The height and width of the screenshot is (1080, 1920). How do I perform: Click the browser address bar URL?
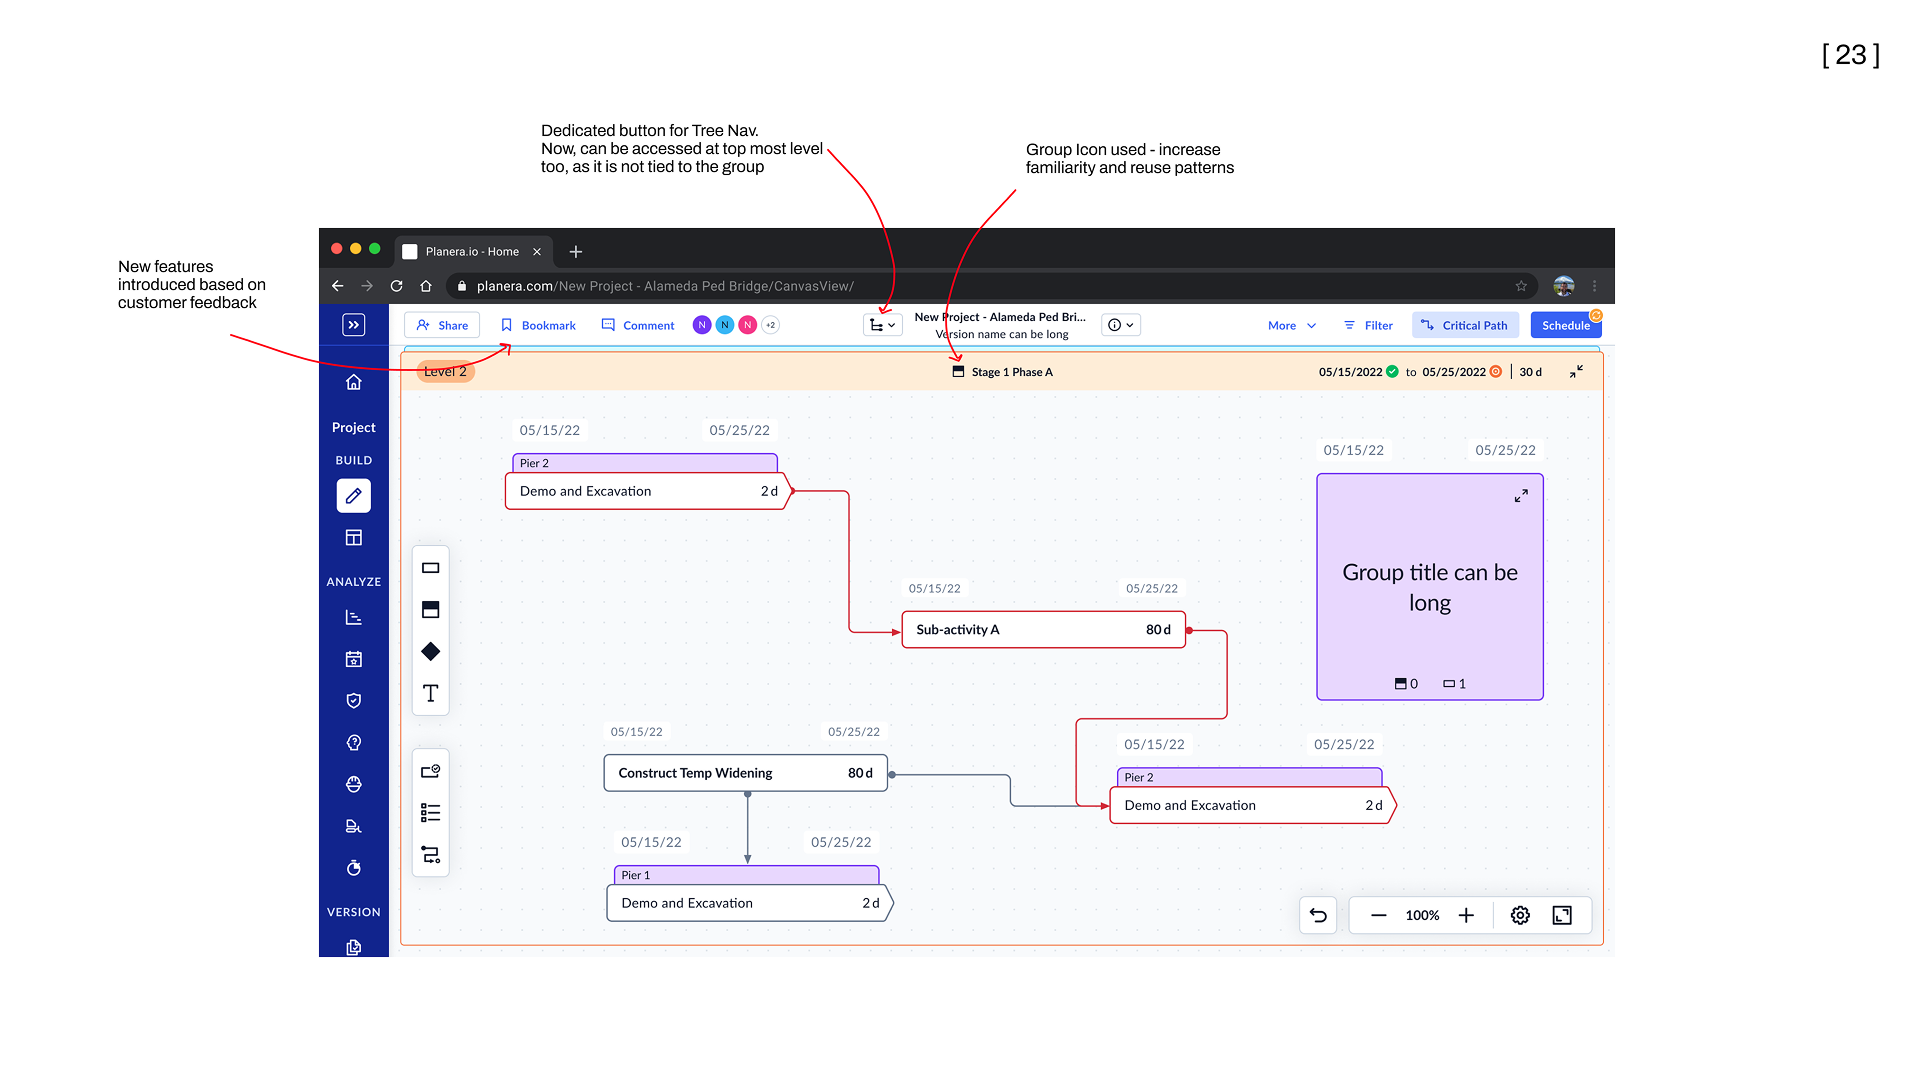pyautogui.click(x=665, y=286)
